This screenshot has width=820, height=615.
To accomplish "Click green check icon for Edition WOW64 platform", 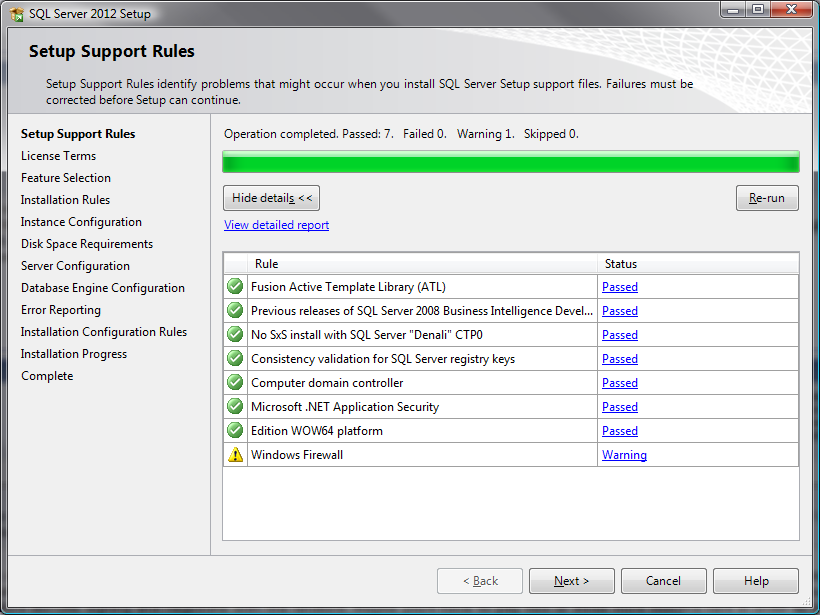I will pyautogui.click(x=235, y=430).
